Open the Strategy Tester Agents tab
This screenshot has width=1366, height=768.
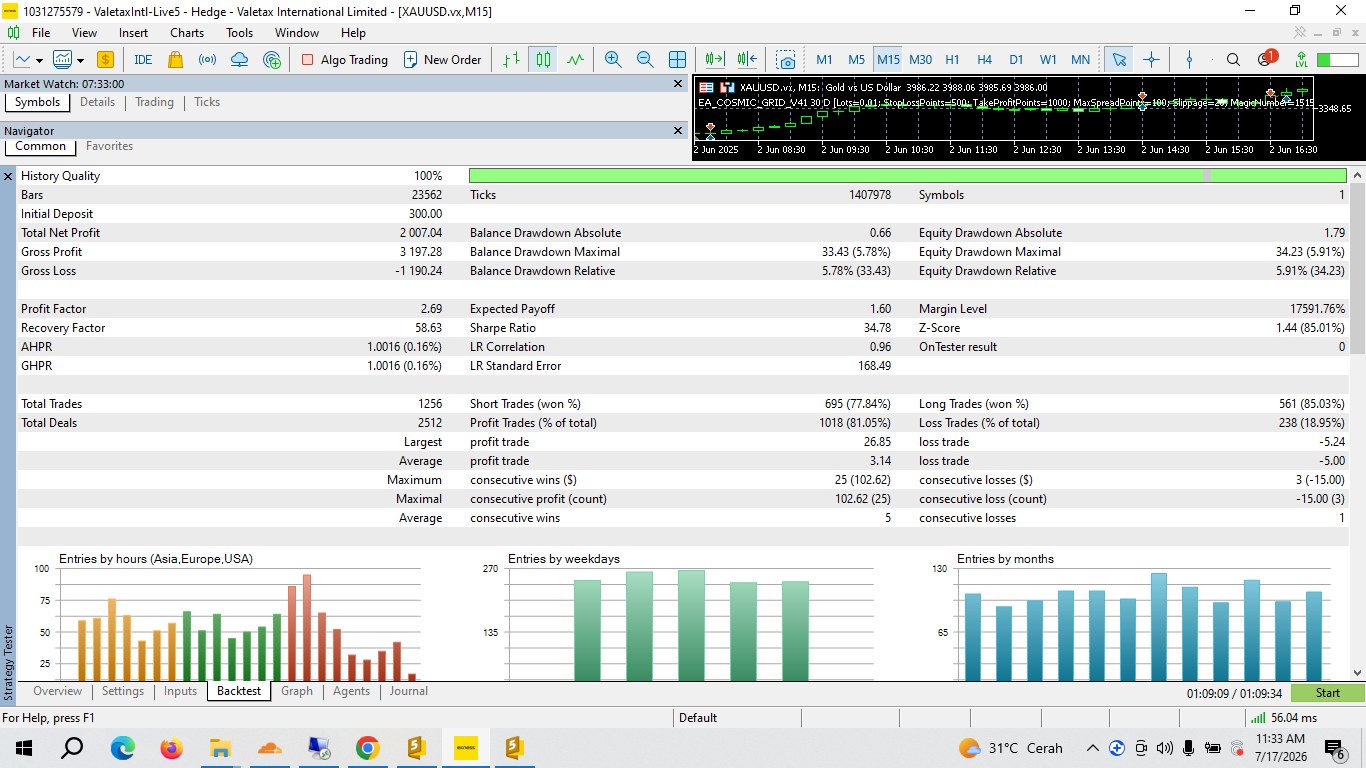pyautogui.click(x=351, y=691)
